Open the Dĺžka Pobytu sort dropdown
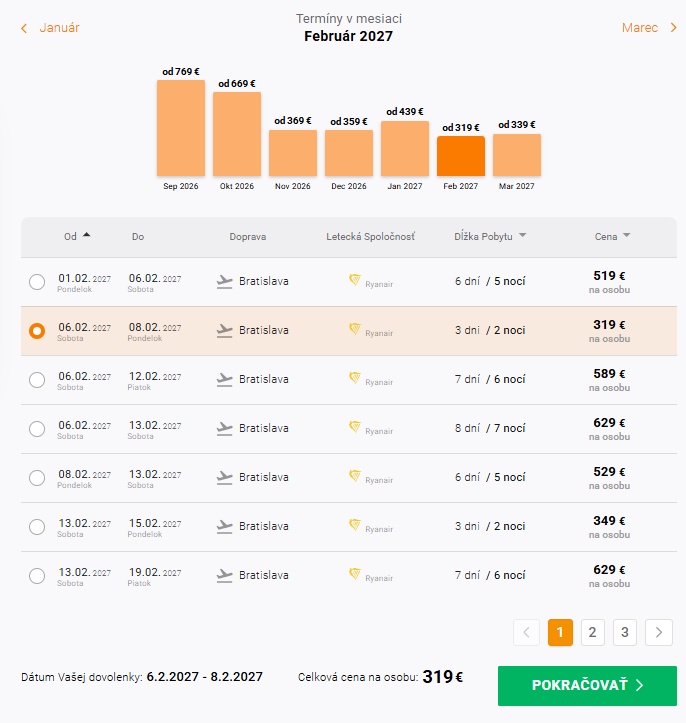Image resolution: width=686 pixels, height=723 pixels. pyautogui.click(x=522, y=235)
